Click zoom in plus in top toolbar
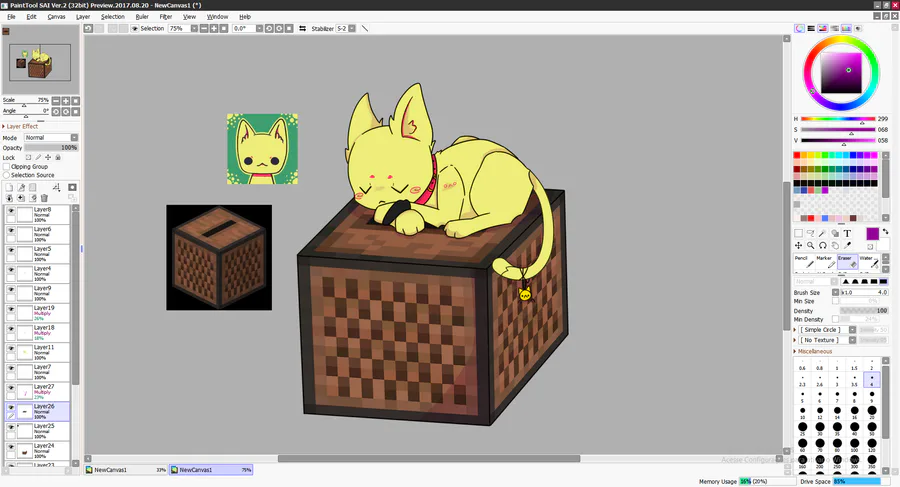Viewport: 900px width, 487px height. (214, 28)
